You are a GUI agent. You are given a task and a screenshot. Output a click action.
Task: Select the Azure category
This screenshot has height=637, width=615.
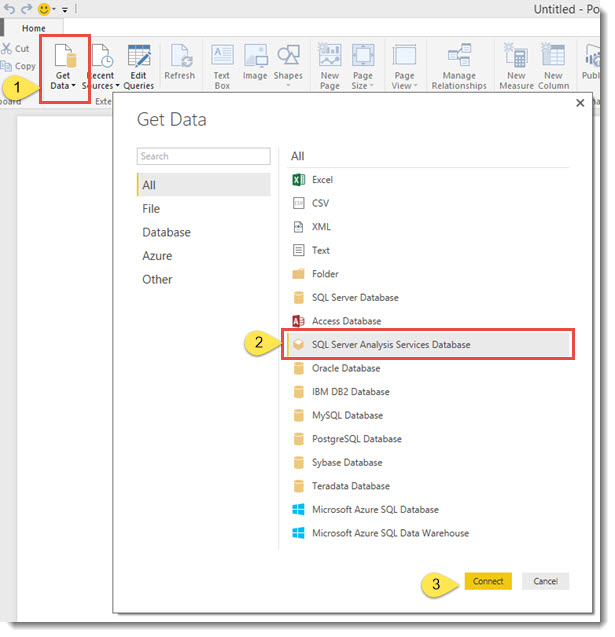[204, 256]
